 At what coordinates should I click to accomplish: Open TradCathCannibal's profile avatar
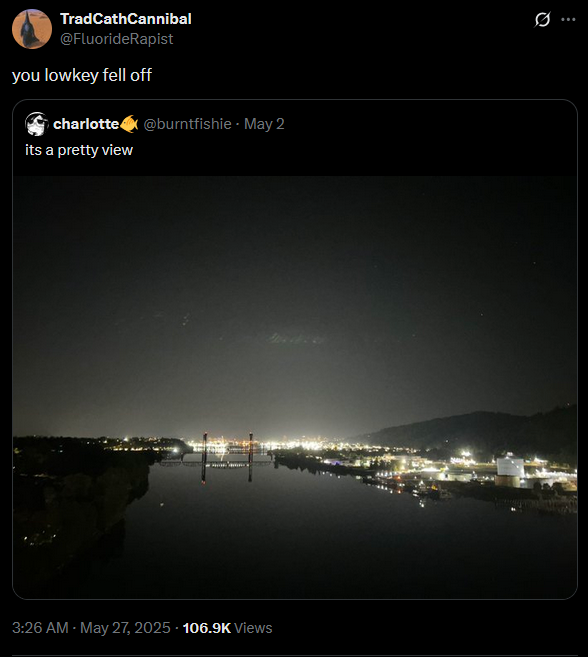[32, 29]
